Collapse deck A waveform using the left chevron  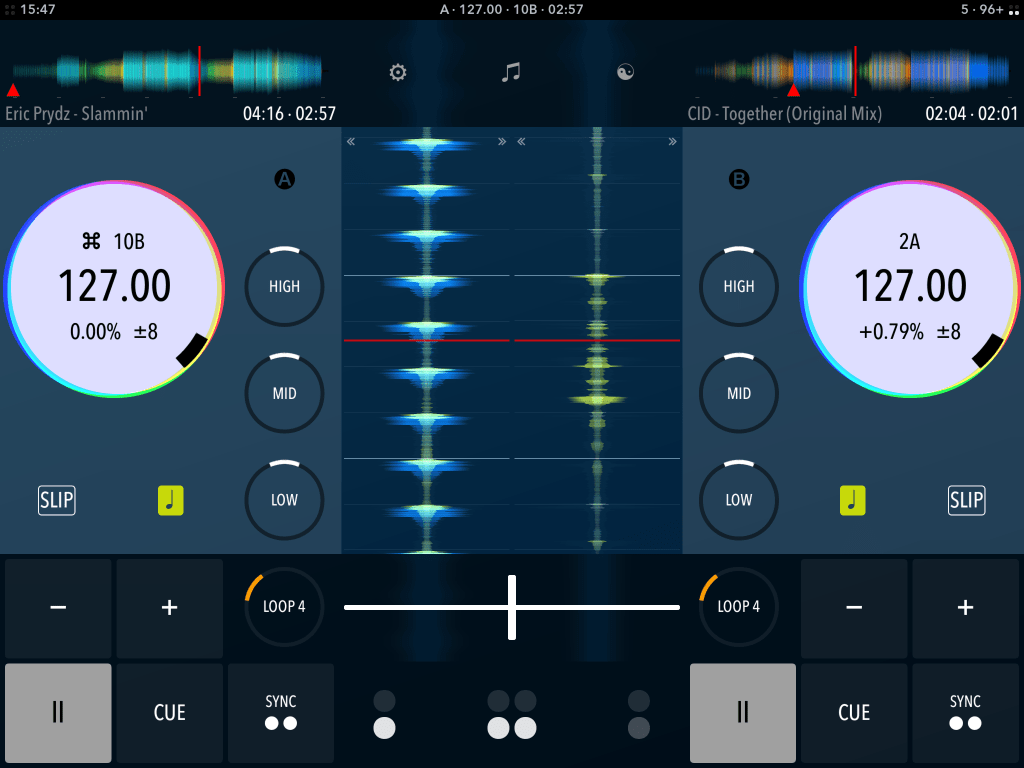click(350, 141)
